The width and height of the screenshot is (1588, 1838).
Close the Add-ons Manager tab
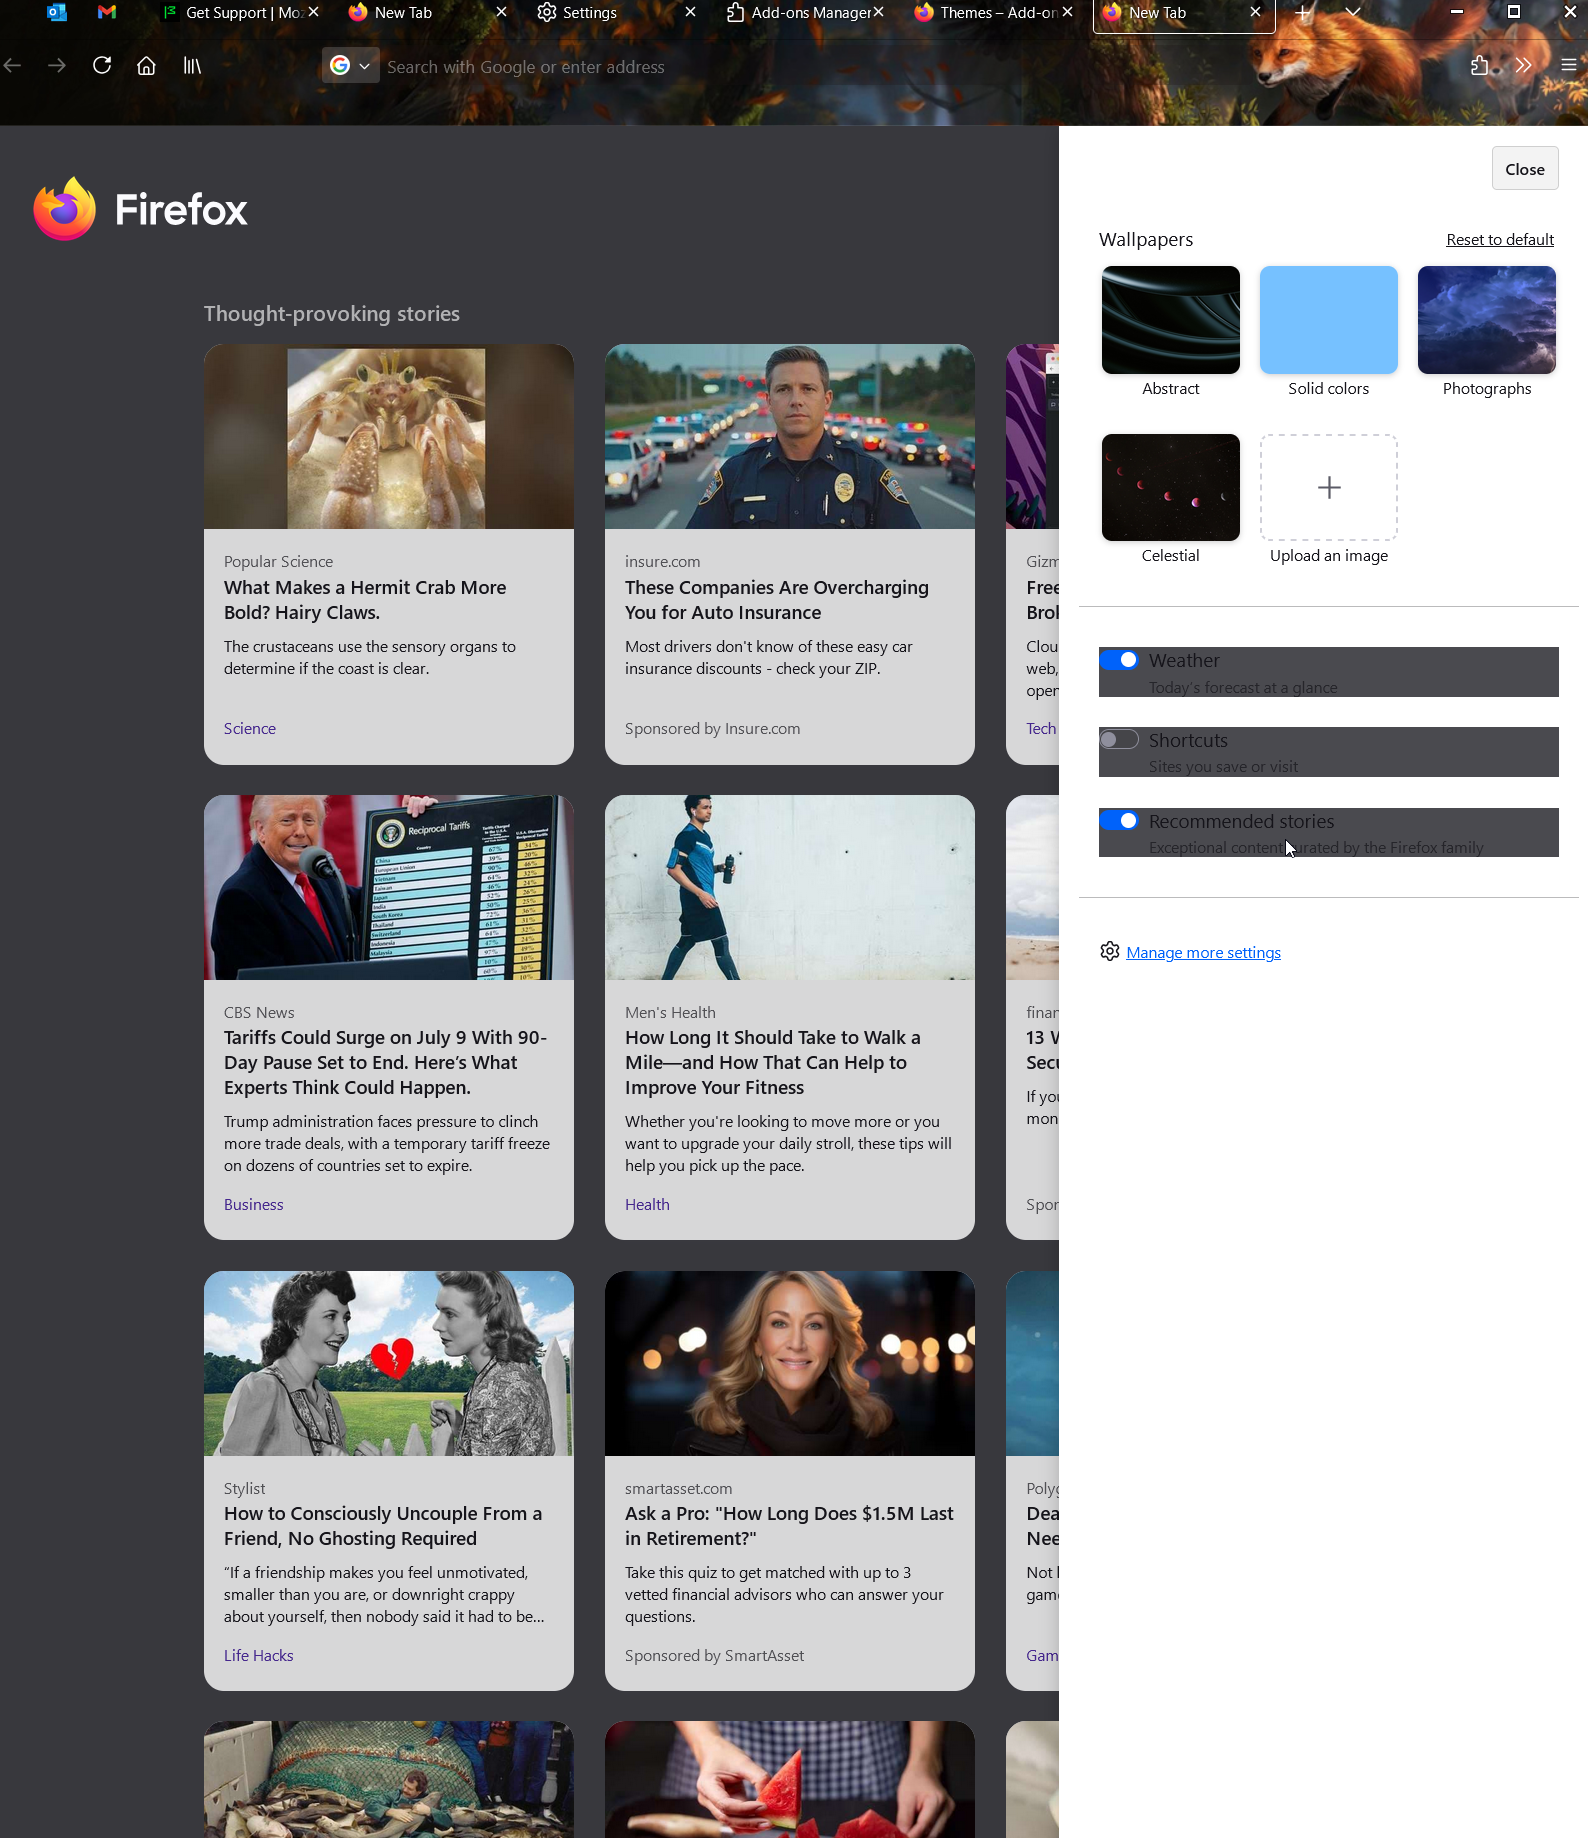(878, 12)
